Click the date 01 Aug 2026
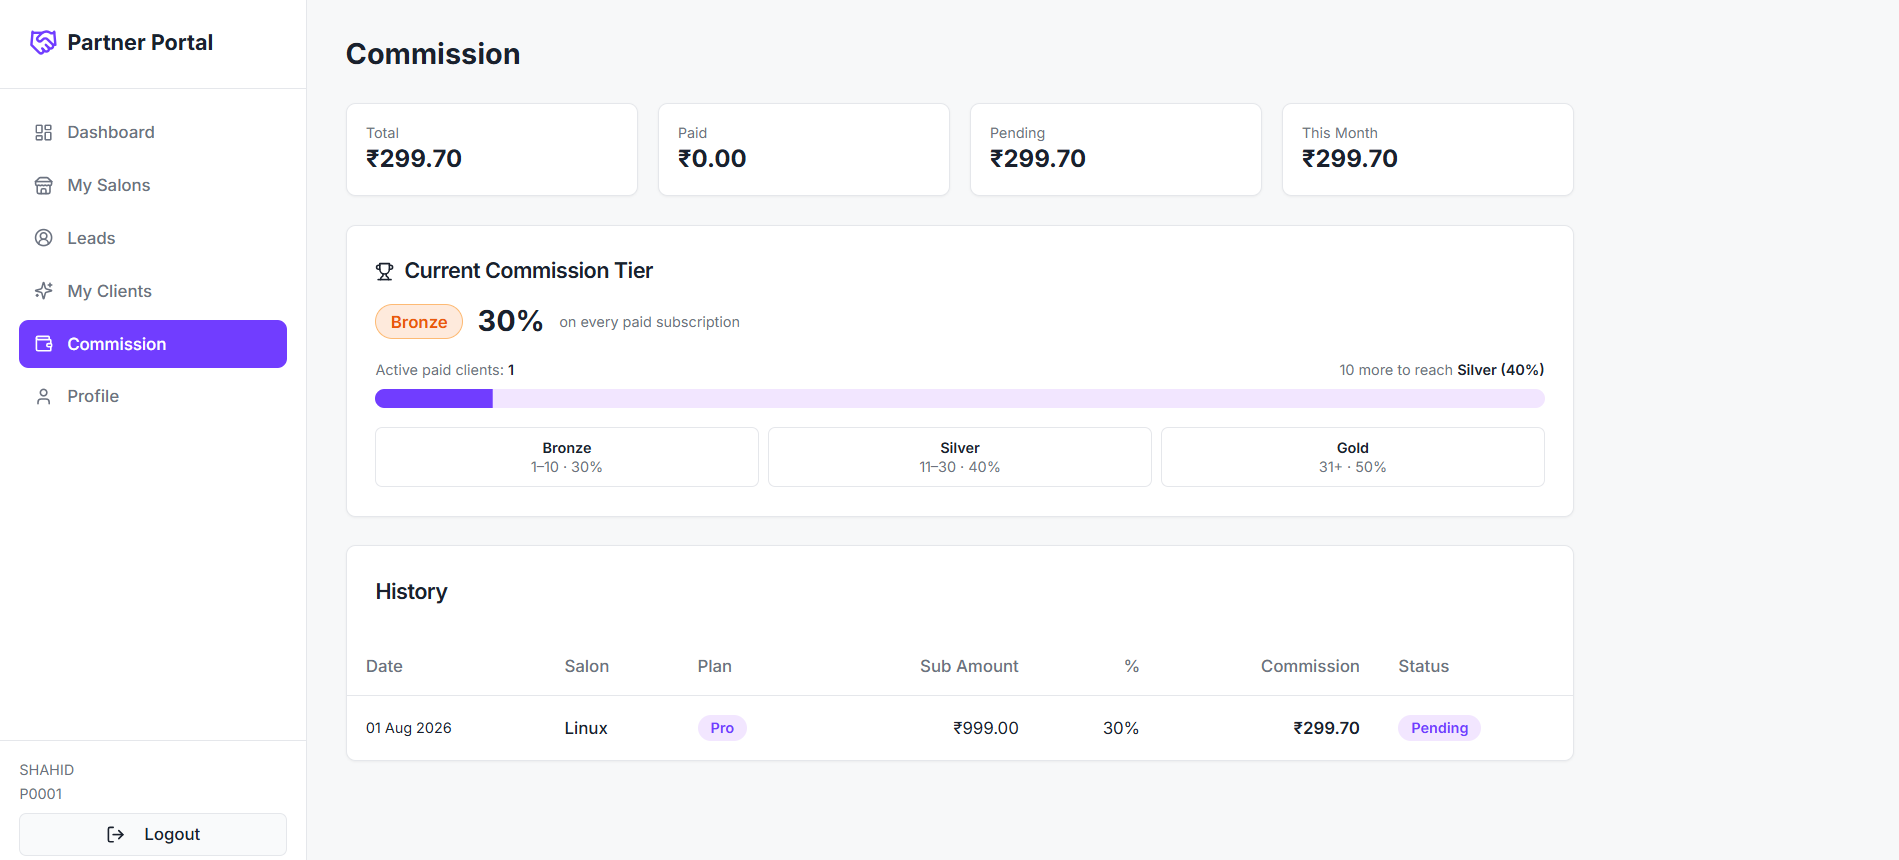Screen dimensions: 1899x860 tap(409, 728)
